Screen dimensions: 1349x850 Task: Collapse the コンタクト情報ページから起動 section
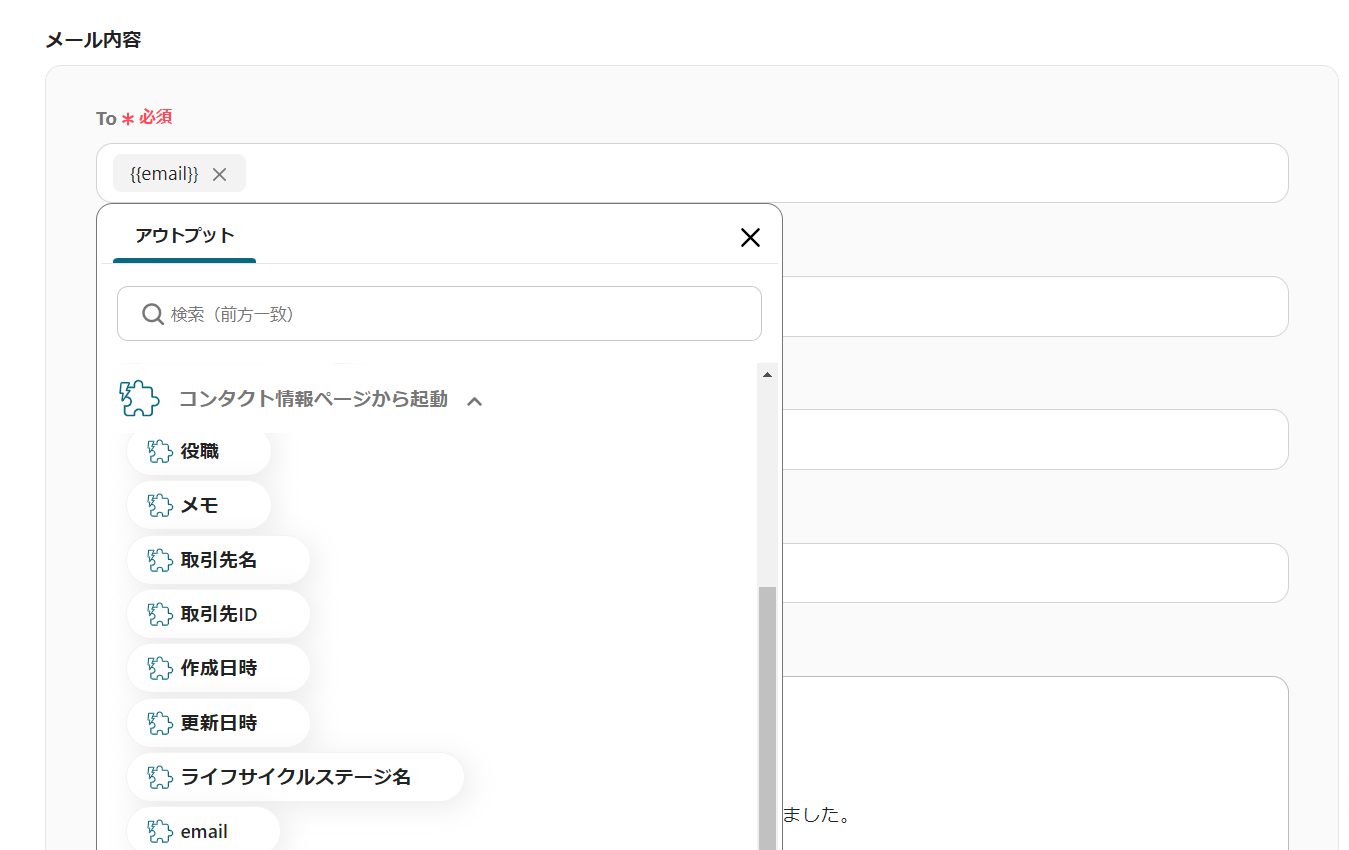point(475,401)
